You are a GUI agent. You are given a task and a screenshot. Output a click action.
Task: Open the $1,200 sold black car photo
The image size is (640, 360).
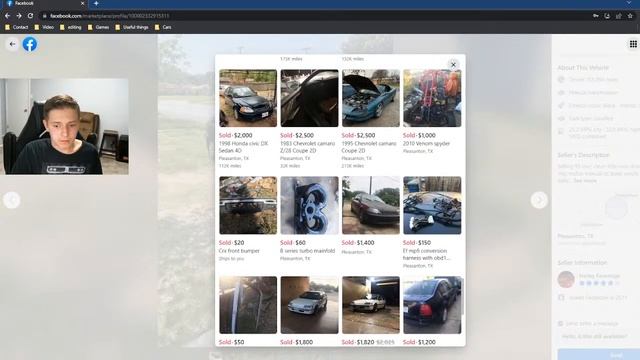pos(432,305)
